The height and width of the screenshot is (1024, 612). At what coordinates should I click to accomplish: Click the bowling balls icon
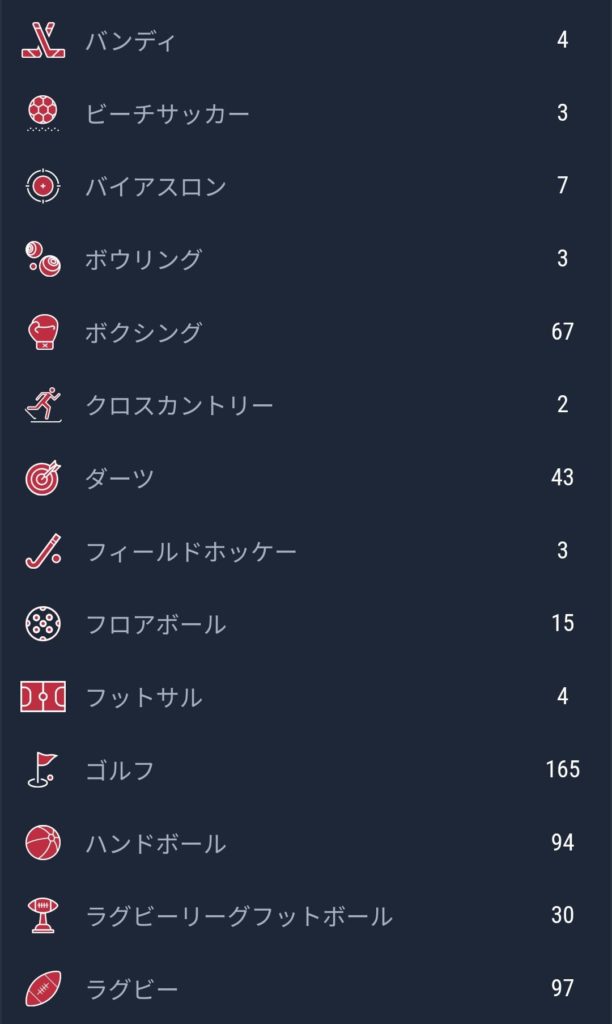coord(43,260)
